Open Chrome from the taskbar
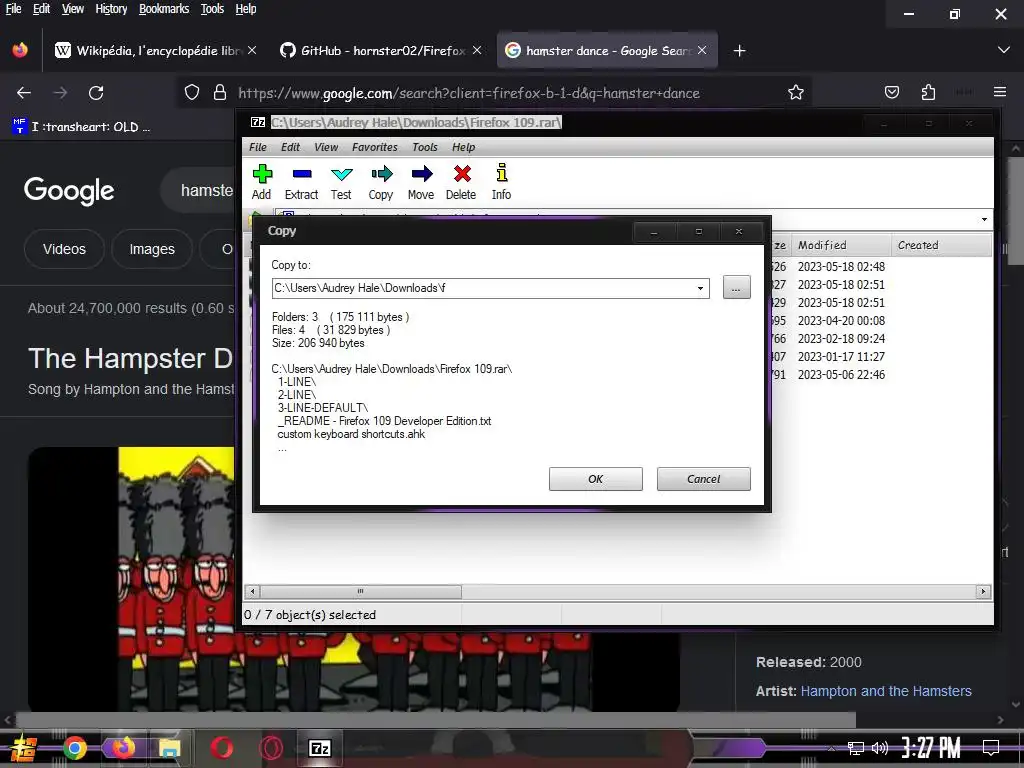 click(74, 748)
